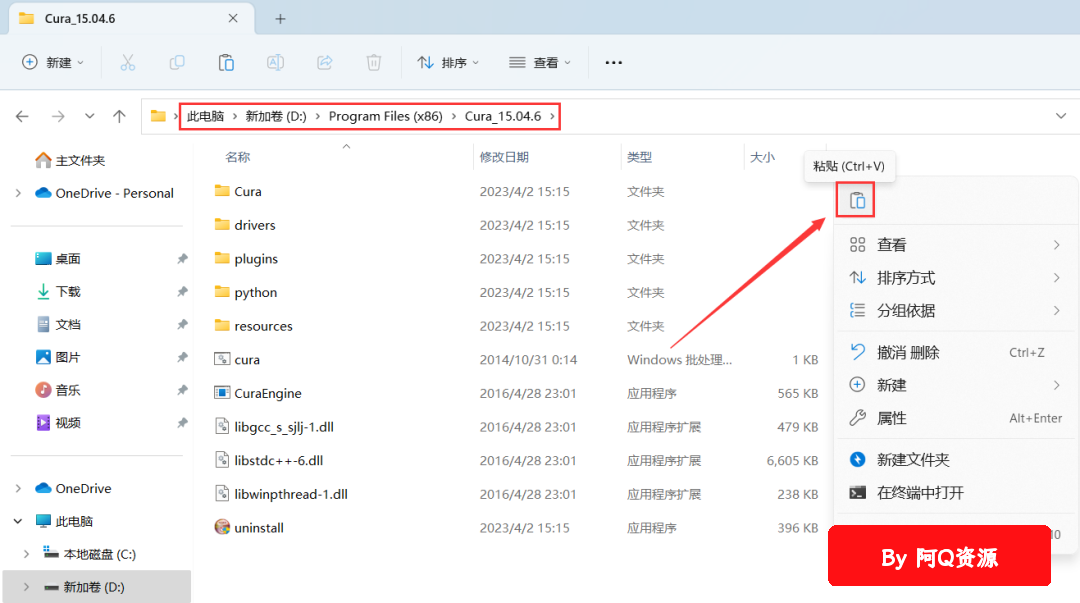
Task: Open 图片 pictures in sidebar
Action: [x=58, y=357]
